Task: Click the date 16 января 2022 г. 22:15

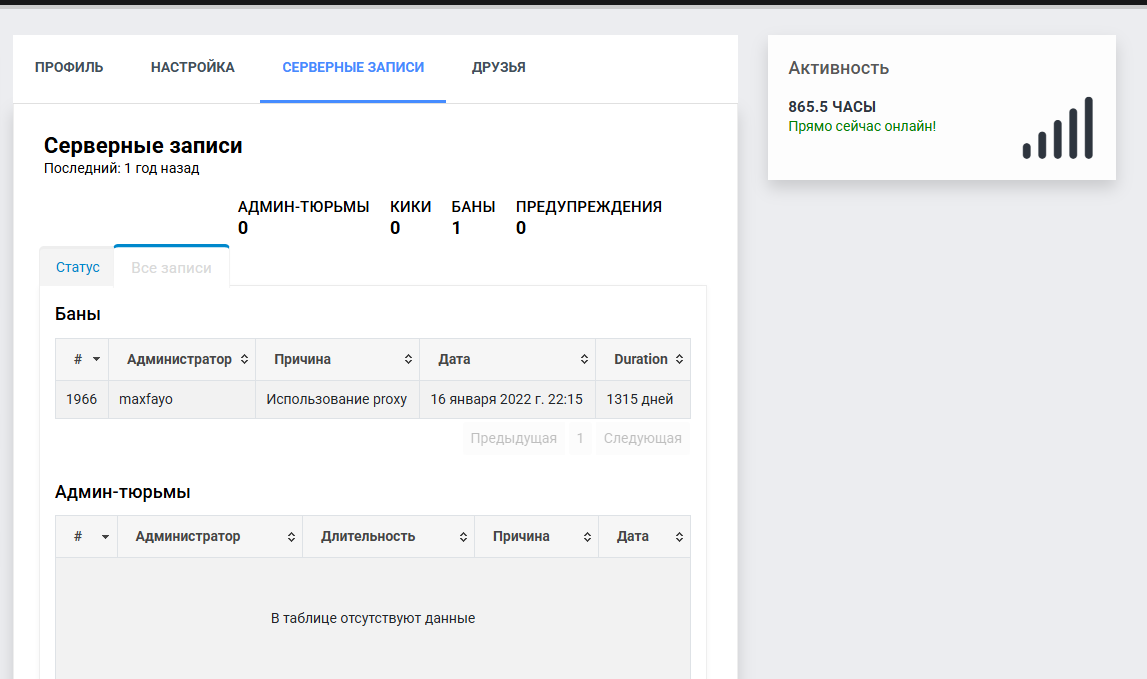Action: [x=506, y=399]
